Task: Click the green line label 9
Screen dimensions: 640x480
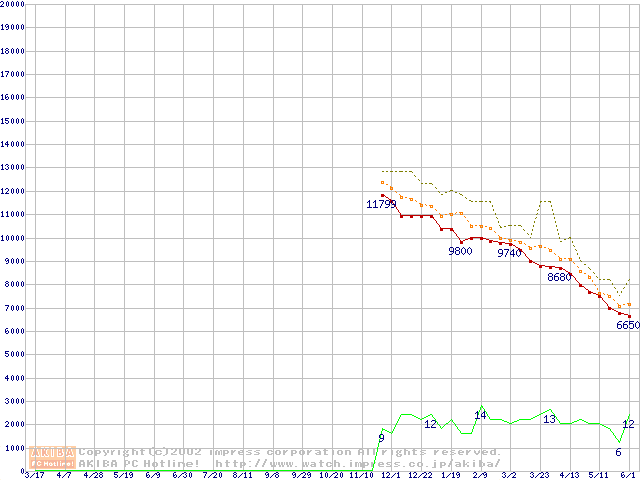Action: (x=381, y=438)
